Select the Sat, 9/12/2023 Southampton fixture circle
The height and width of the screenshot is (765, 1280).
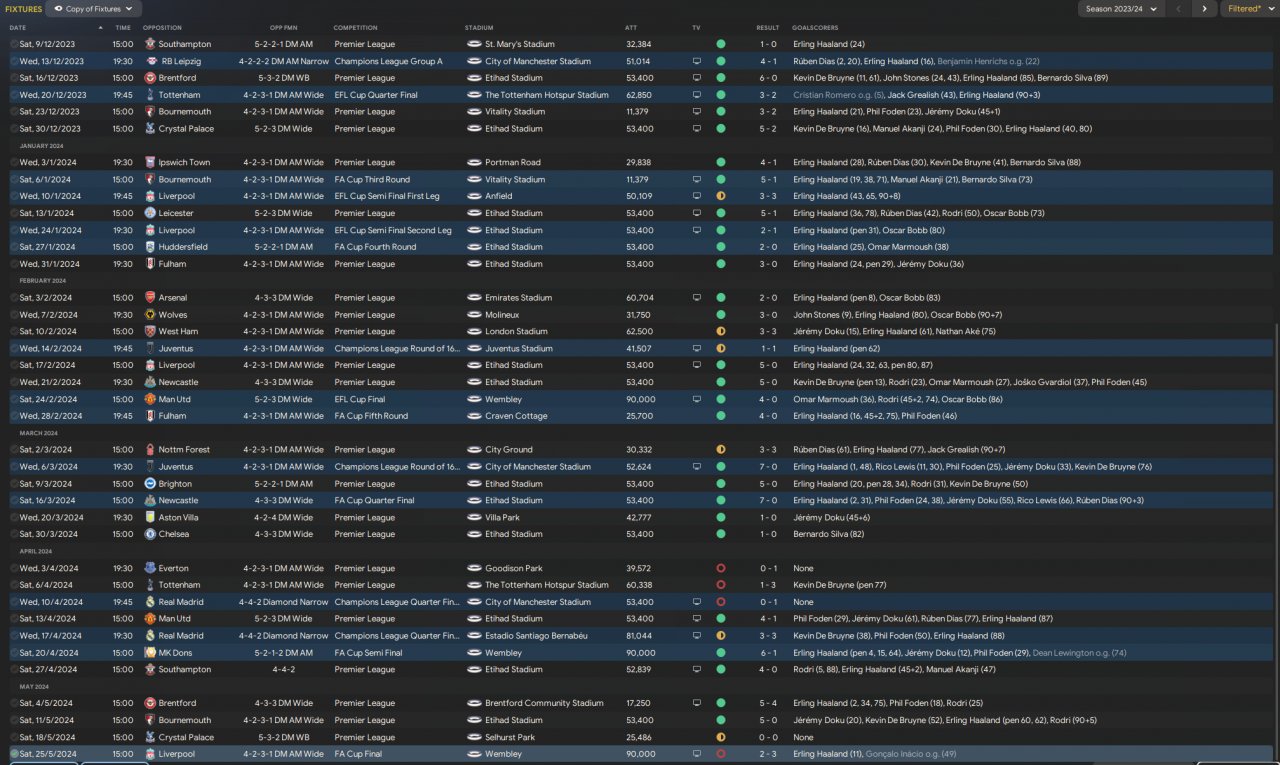[x=14, y=44]
